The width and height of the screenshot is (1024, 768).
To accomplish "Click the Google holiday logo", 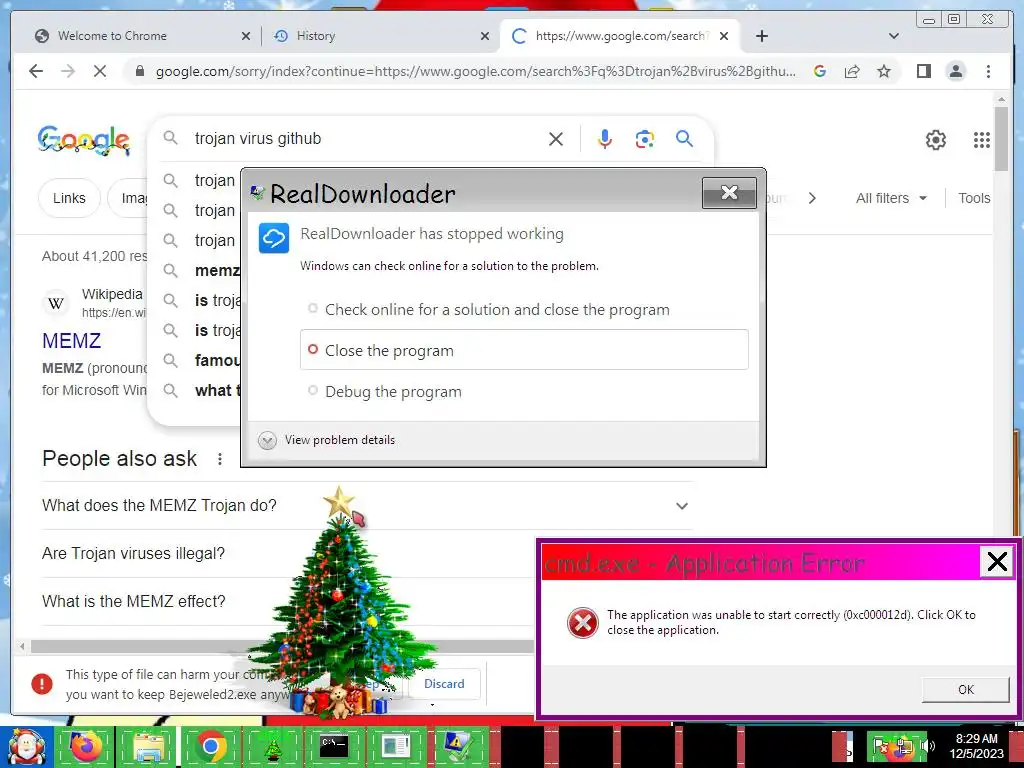I will 84,140.
